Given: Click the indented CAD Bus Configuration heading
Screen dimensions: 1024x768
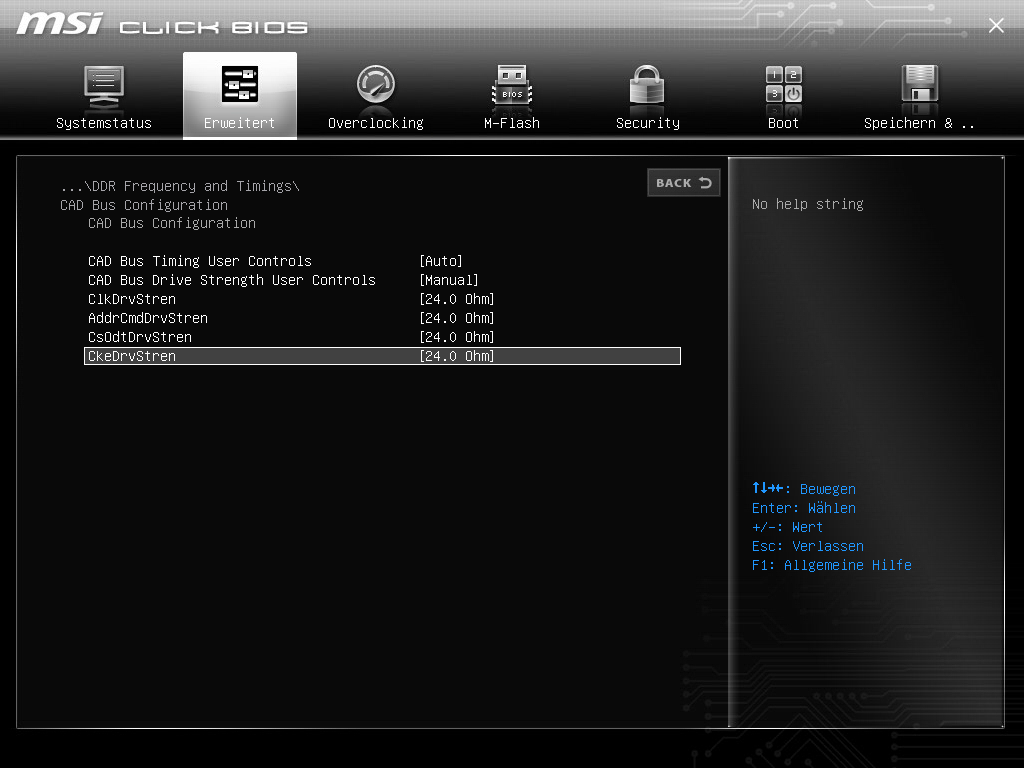Looking at the screenshot, I should coord(172,223).
